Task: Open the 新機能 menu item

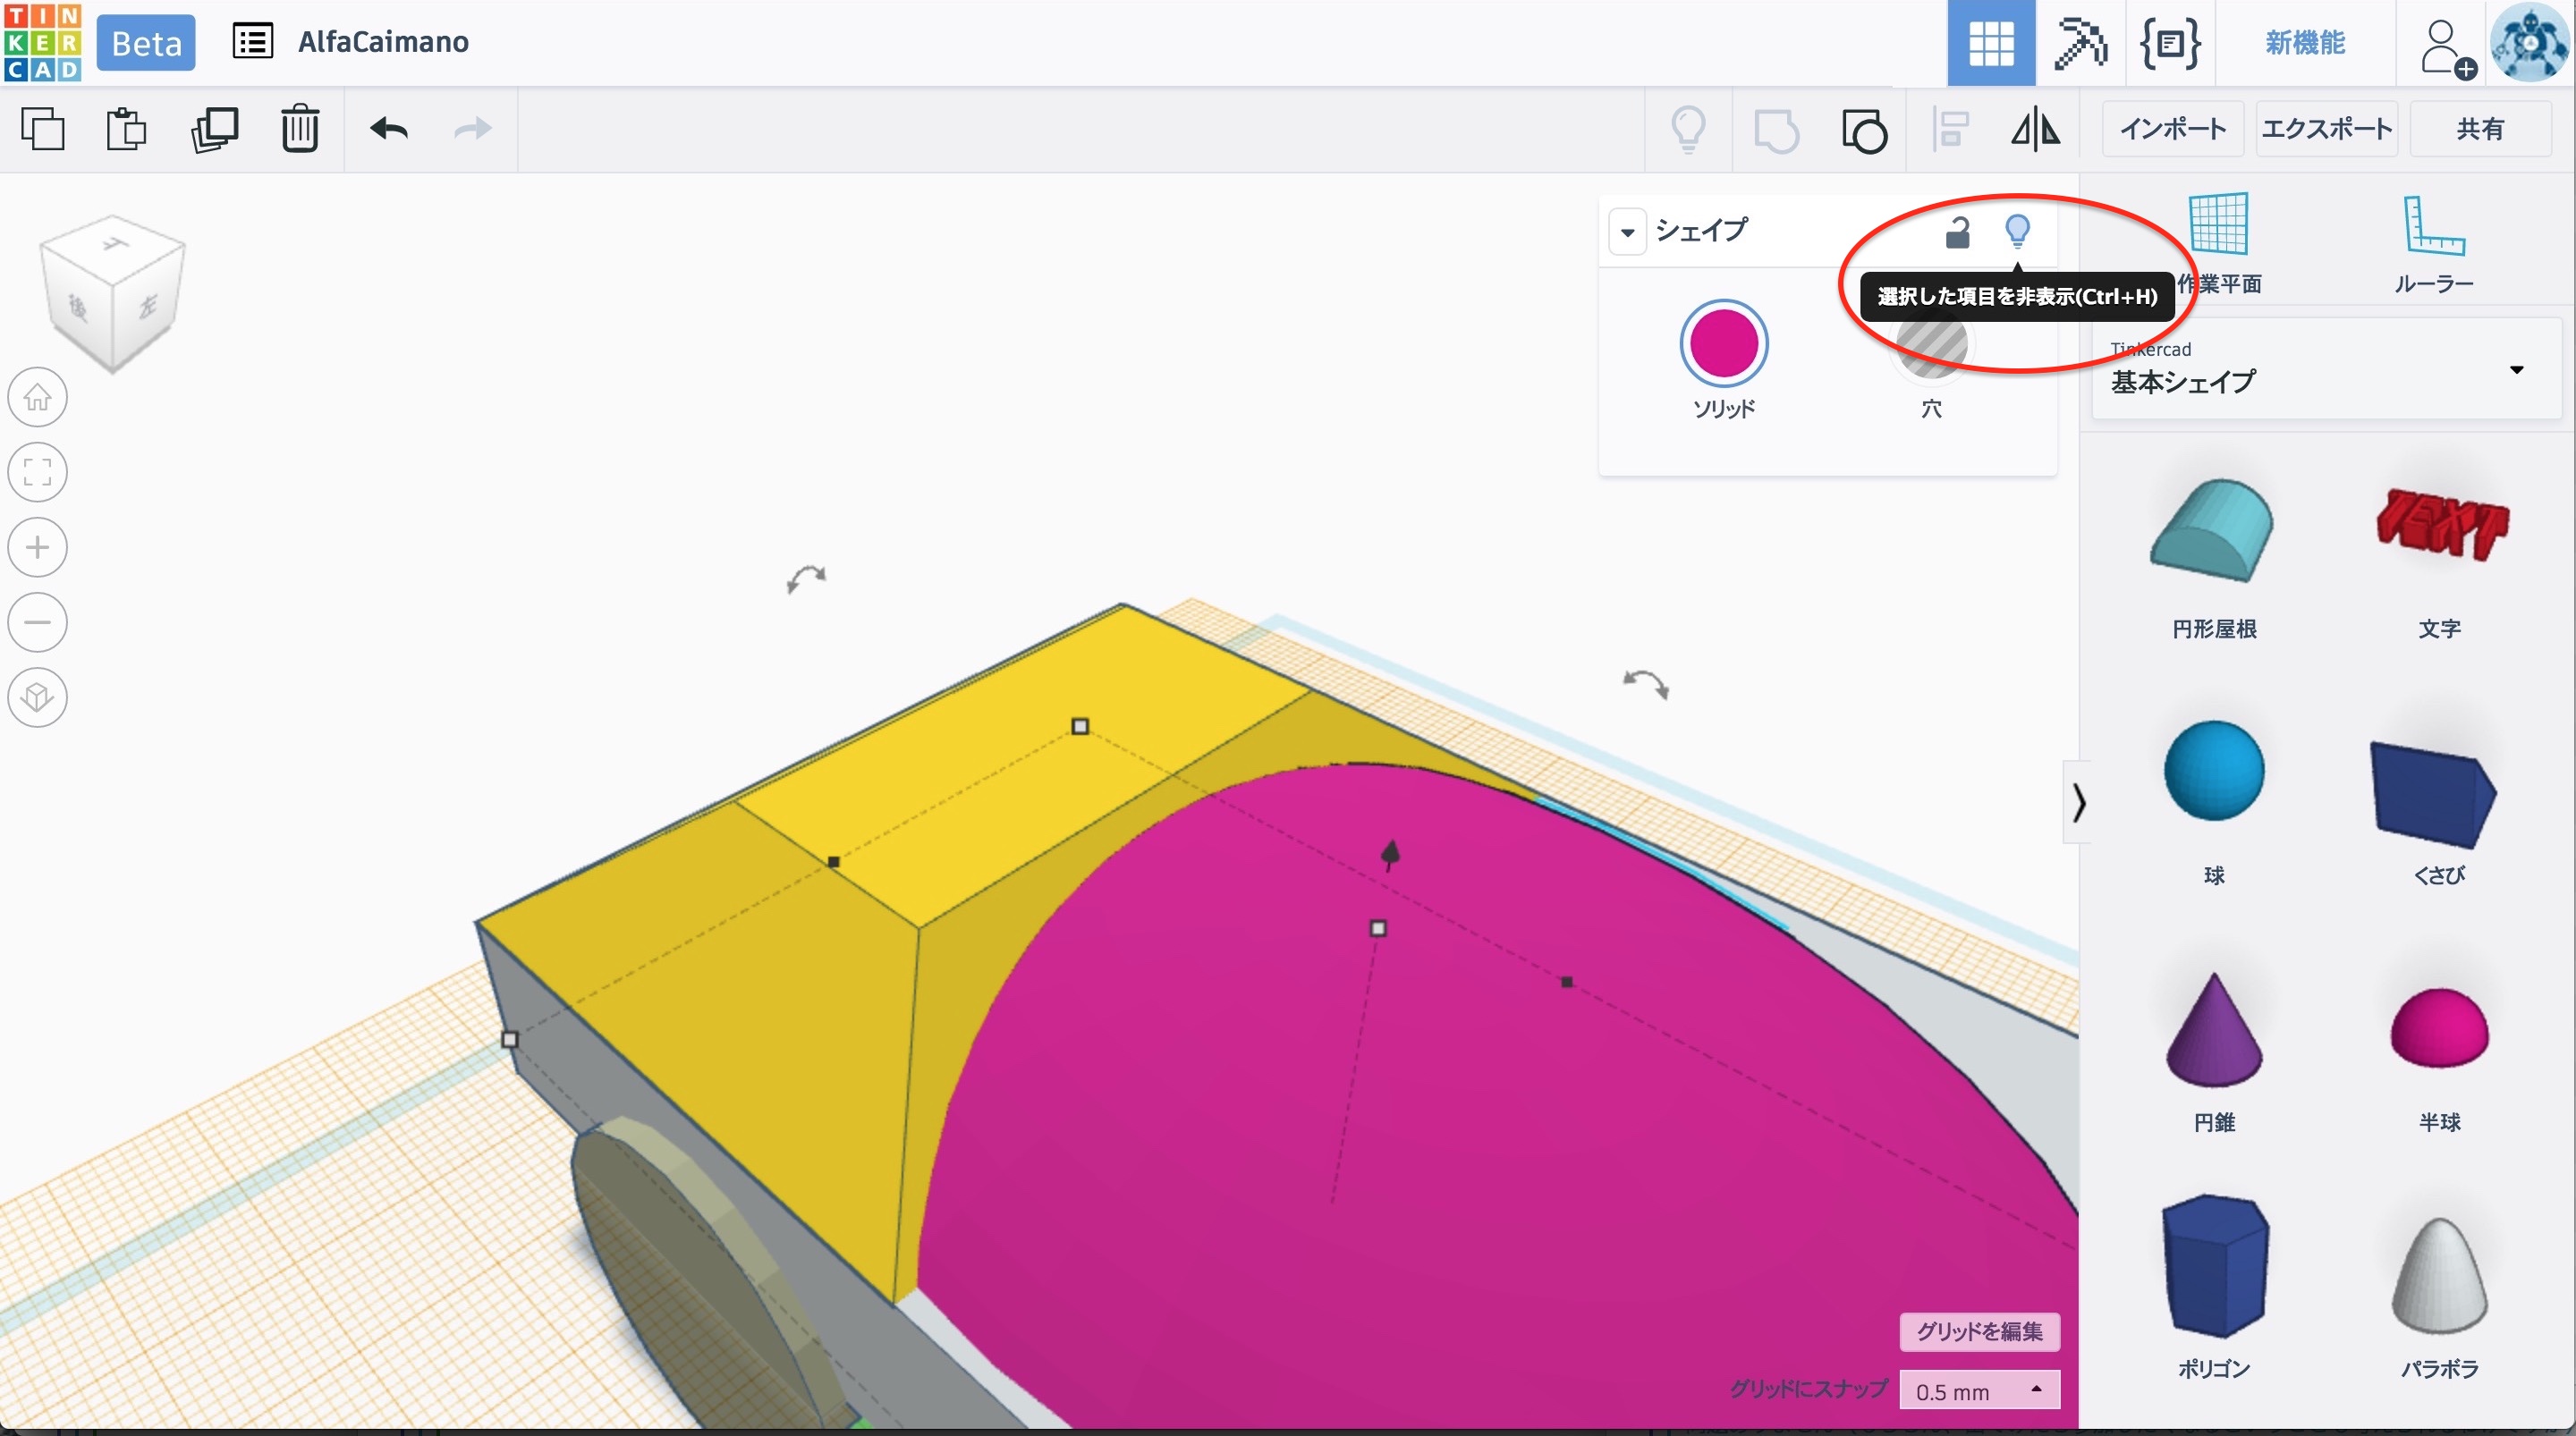Action: [x=2304, y=43]
